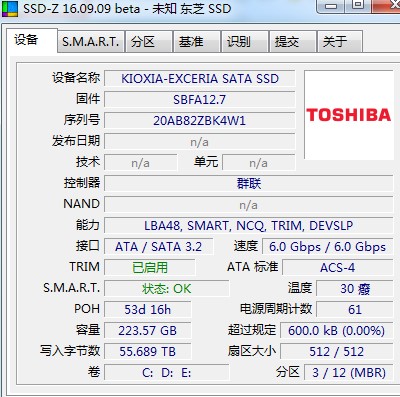Click the 超过规定 label
Image resolution: width=400 pixels, height=397 pixels.
tap(252, 330)
